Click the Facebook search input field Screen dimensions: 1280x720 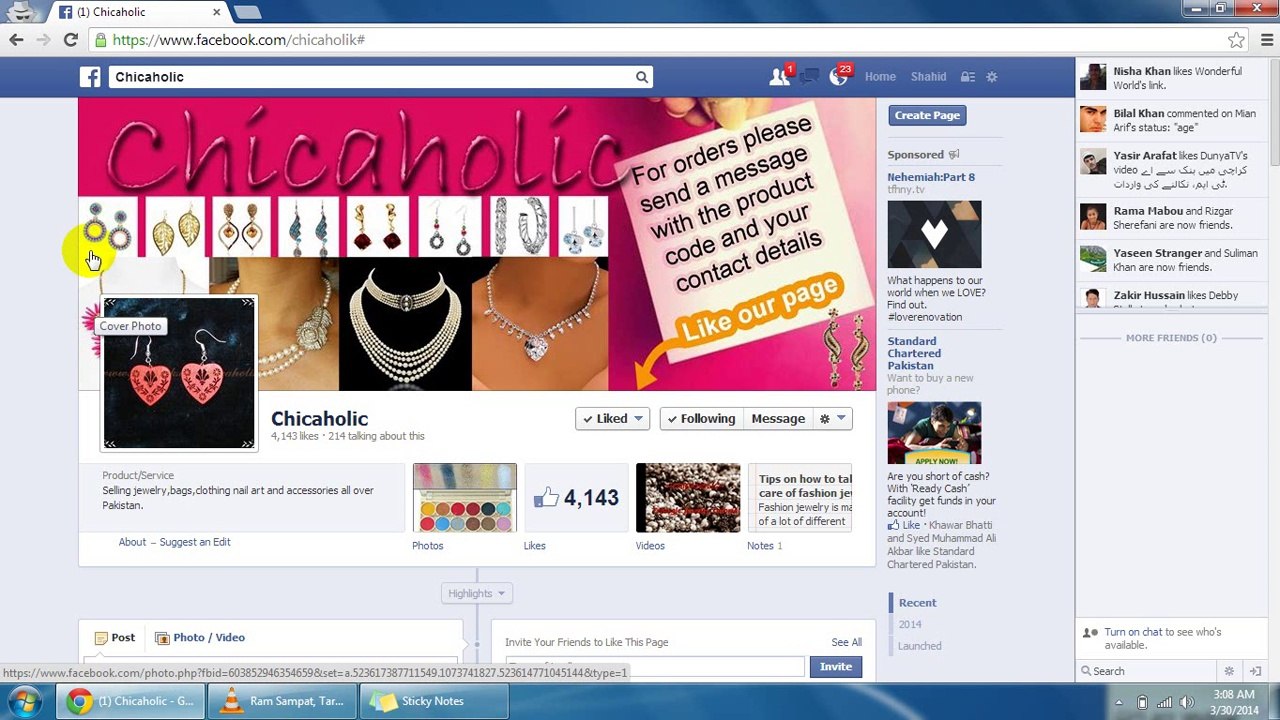pos(370,77)
